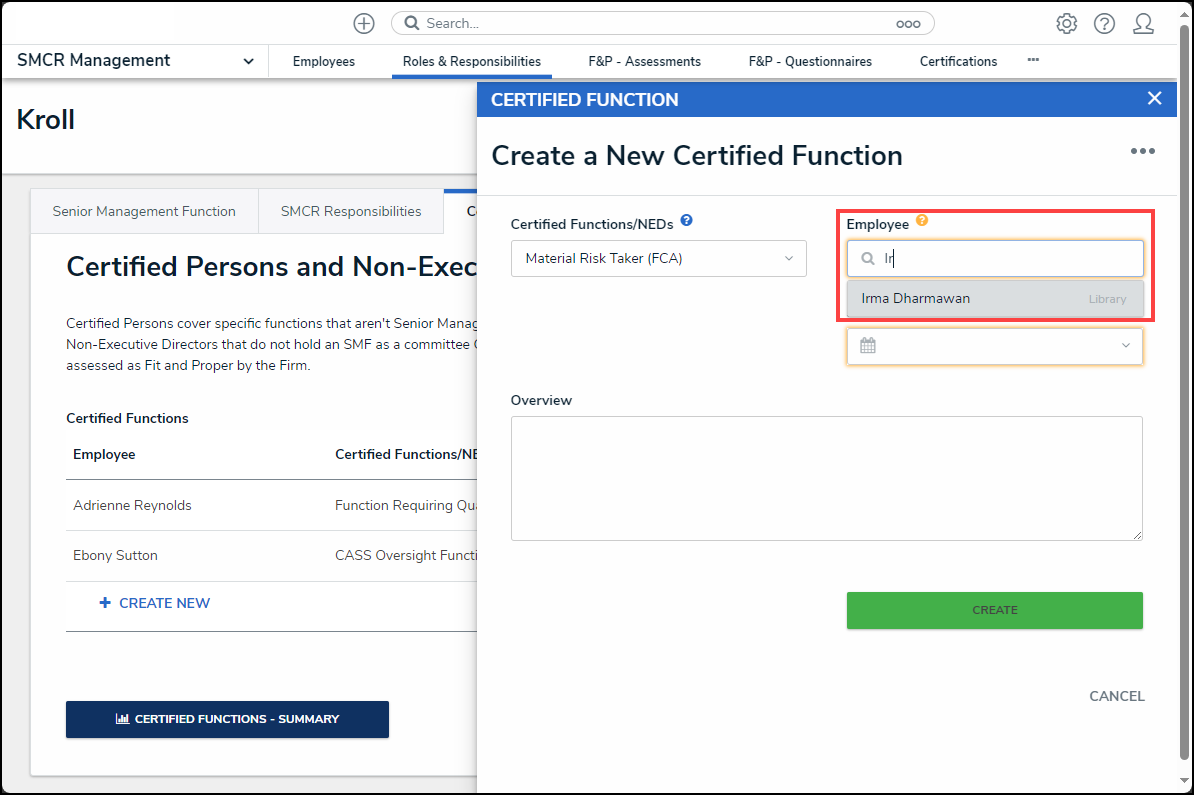
Task: Open the F&P - Assessments tab
Action: point(644,62)
